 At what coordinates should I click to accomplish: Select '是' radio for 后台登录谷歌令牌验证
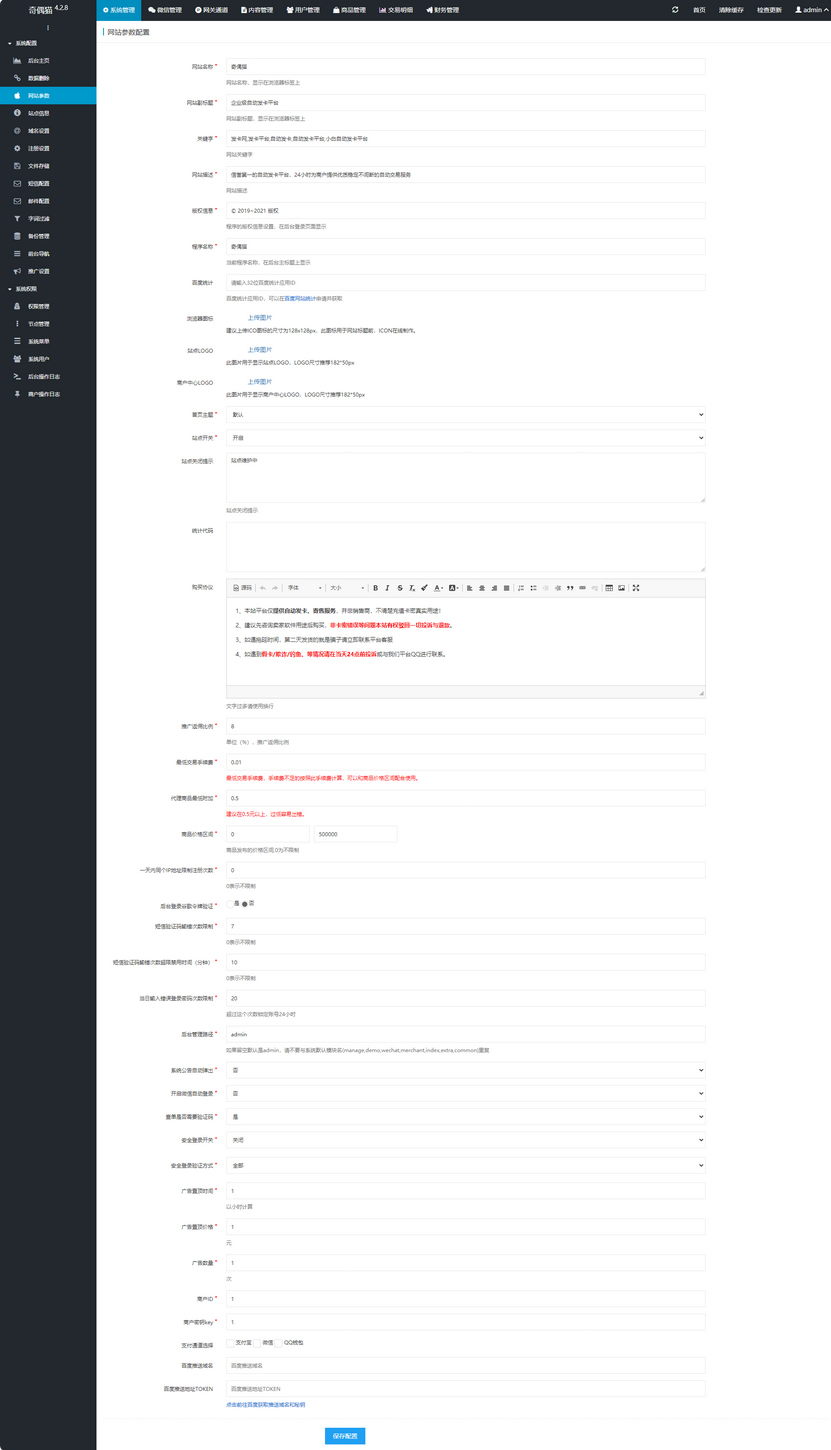coord(231,903)
